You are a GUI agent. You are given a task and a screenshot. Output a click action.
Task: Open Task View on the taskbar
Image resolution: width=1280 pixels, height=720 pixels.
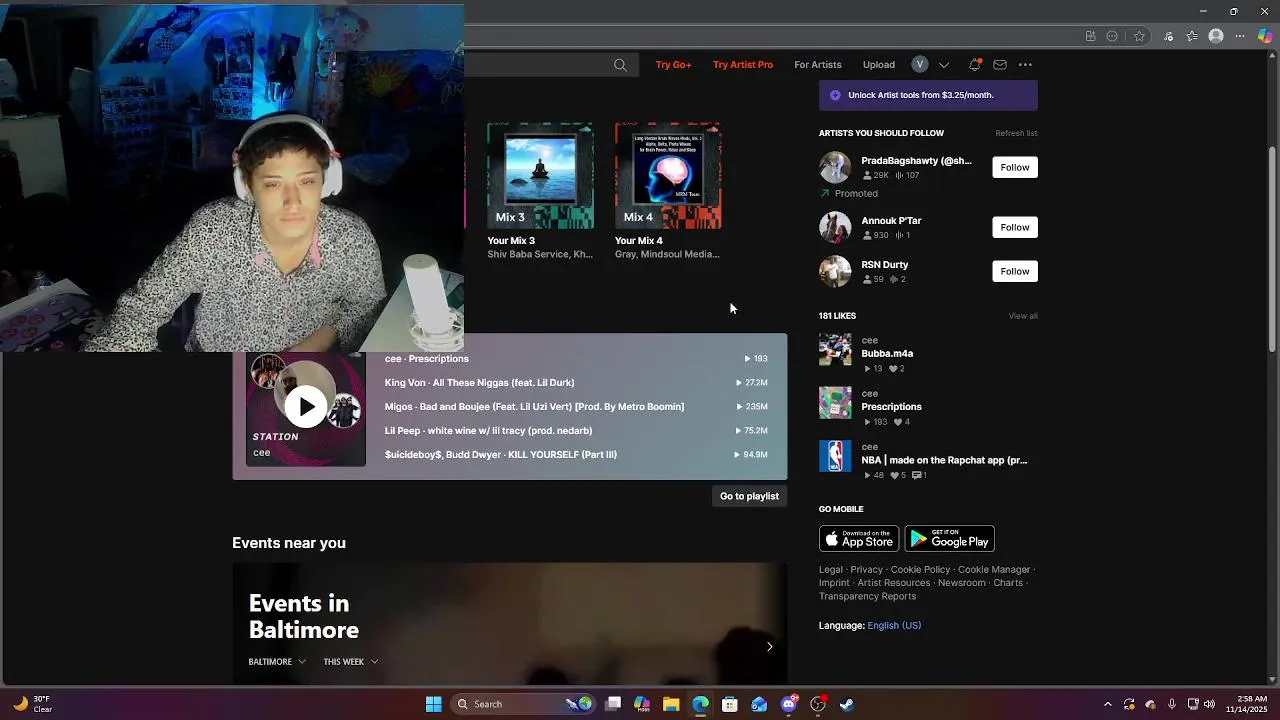pos(613,704)
